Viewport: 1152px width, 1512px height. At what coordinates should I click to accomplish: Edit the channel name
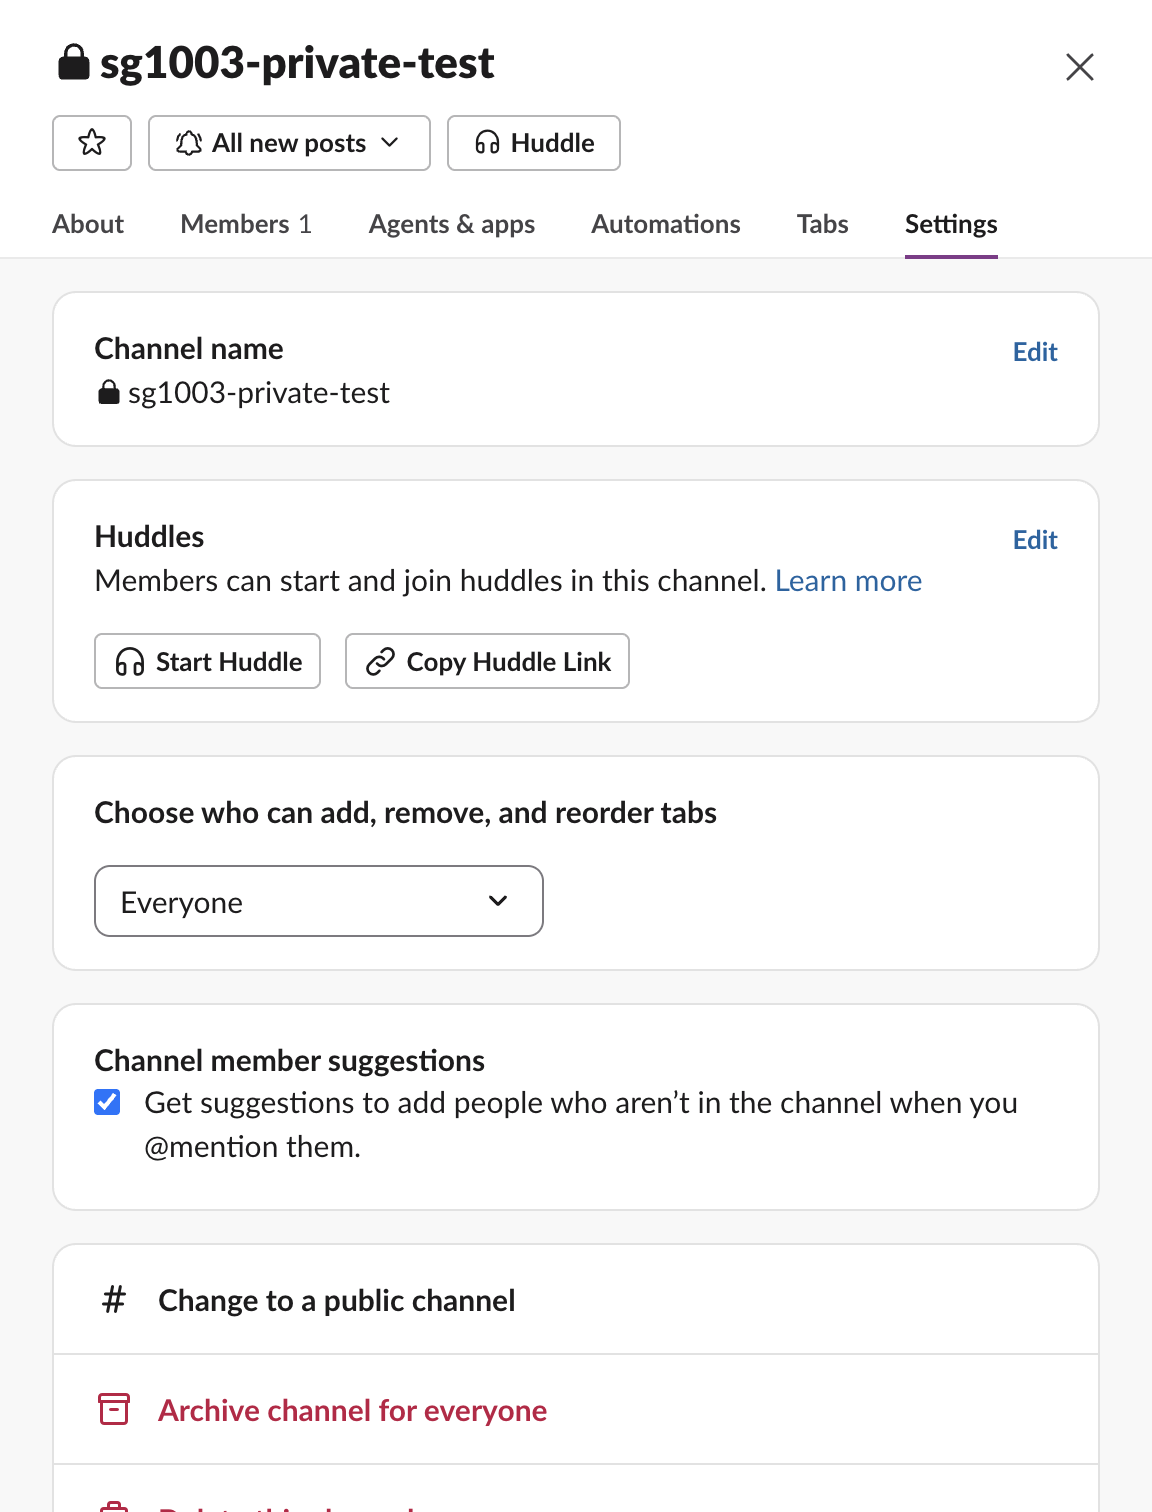(x=1035, y=352)
